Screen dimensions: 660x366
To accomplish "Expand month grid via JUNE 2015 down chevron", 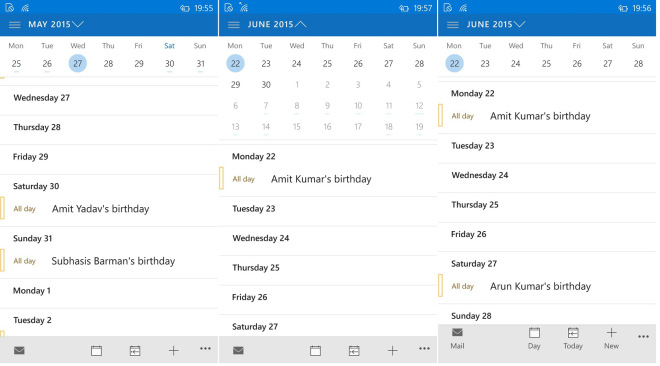I will tap(520, 24).
